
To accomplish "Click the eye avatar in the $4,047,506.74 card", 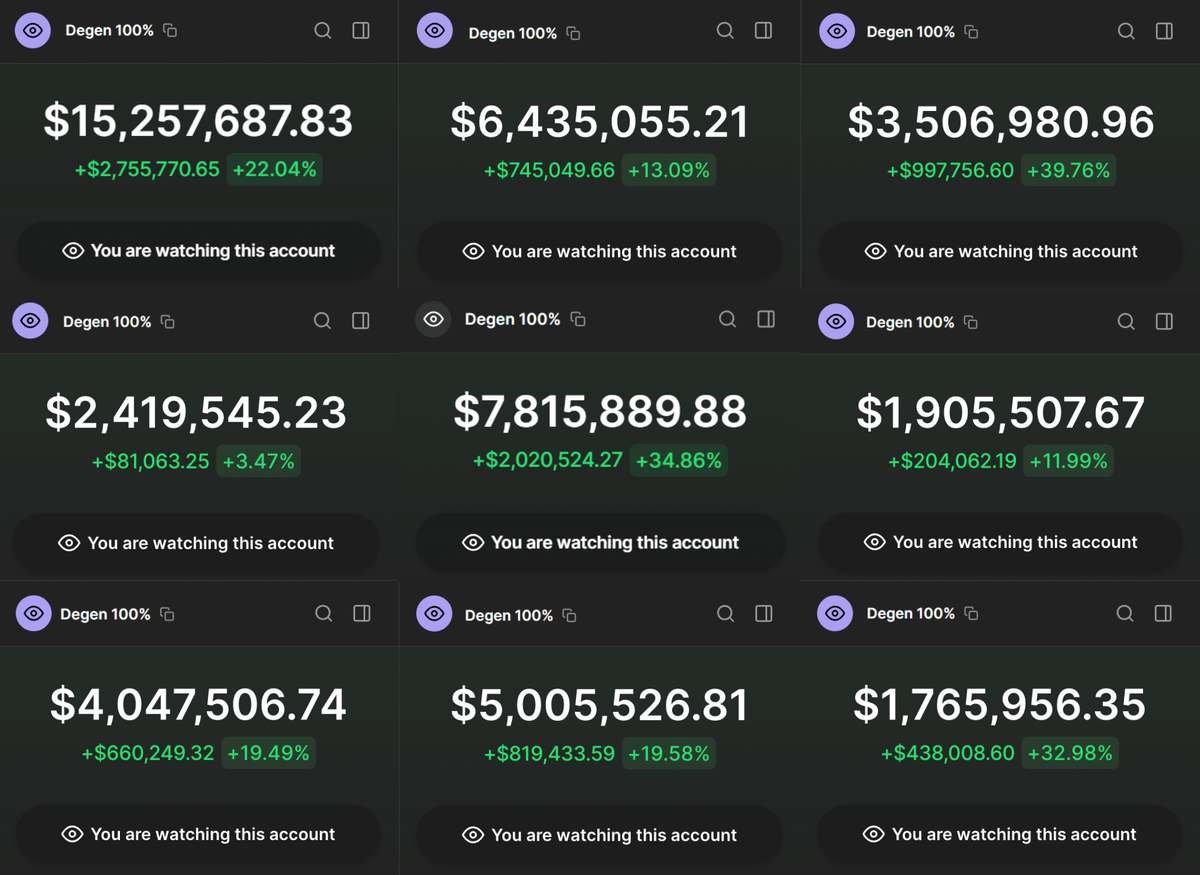I will pos(33,613).
